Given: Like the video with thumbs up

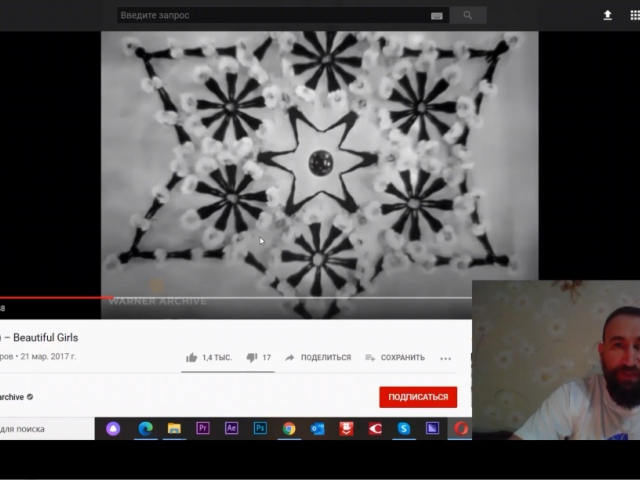Looking at the screenshot, I should click(191, 358).
